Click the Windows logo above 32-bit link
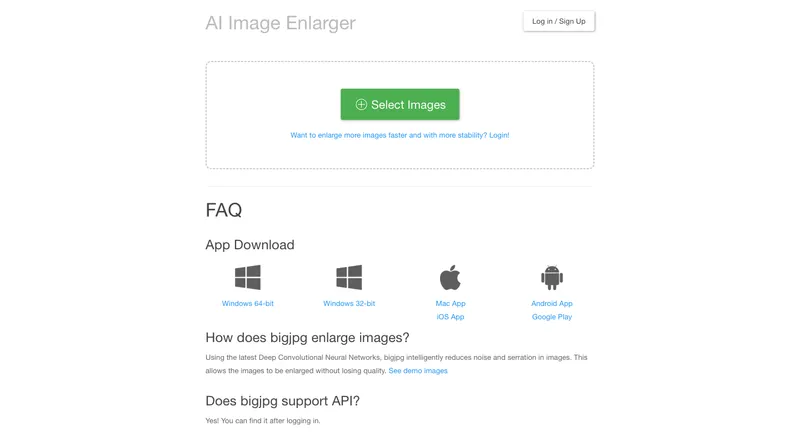 (349, 277)
